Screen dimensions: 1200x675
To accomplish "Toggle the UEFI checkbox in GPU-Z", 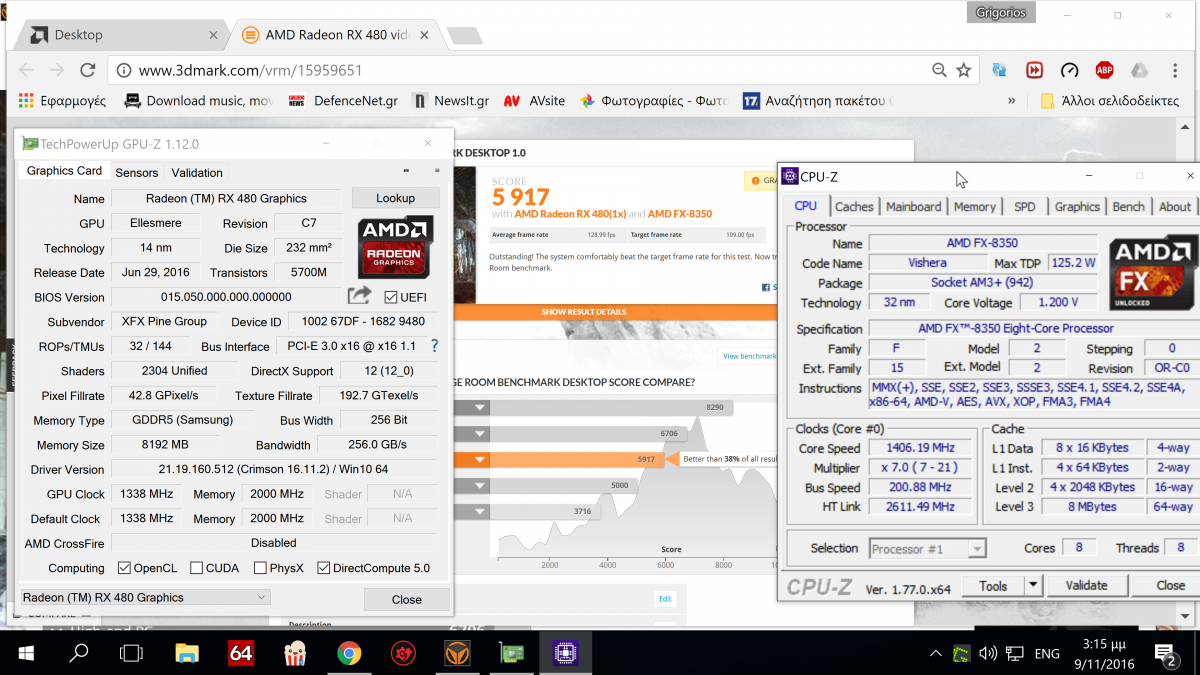I will point(391,297).
